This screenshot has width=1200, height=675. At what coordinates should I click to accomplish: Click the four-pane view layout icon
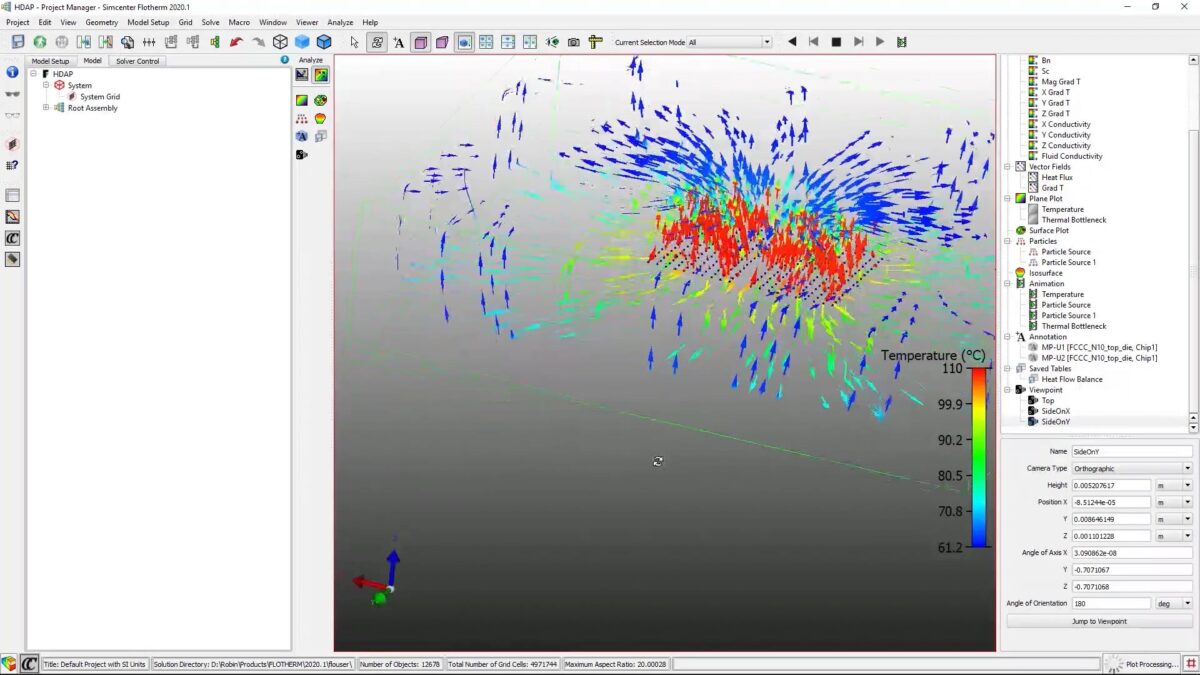(x=486, y=42)
